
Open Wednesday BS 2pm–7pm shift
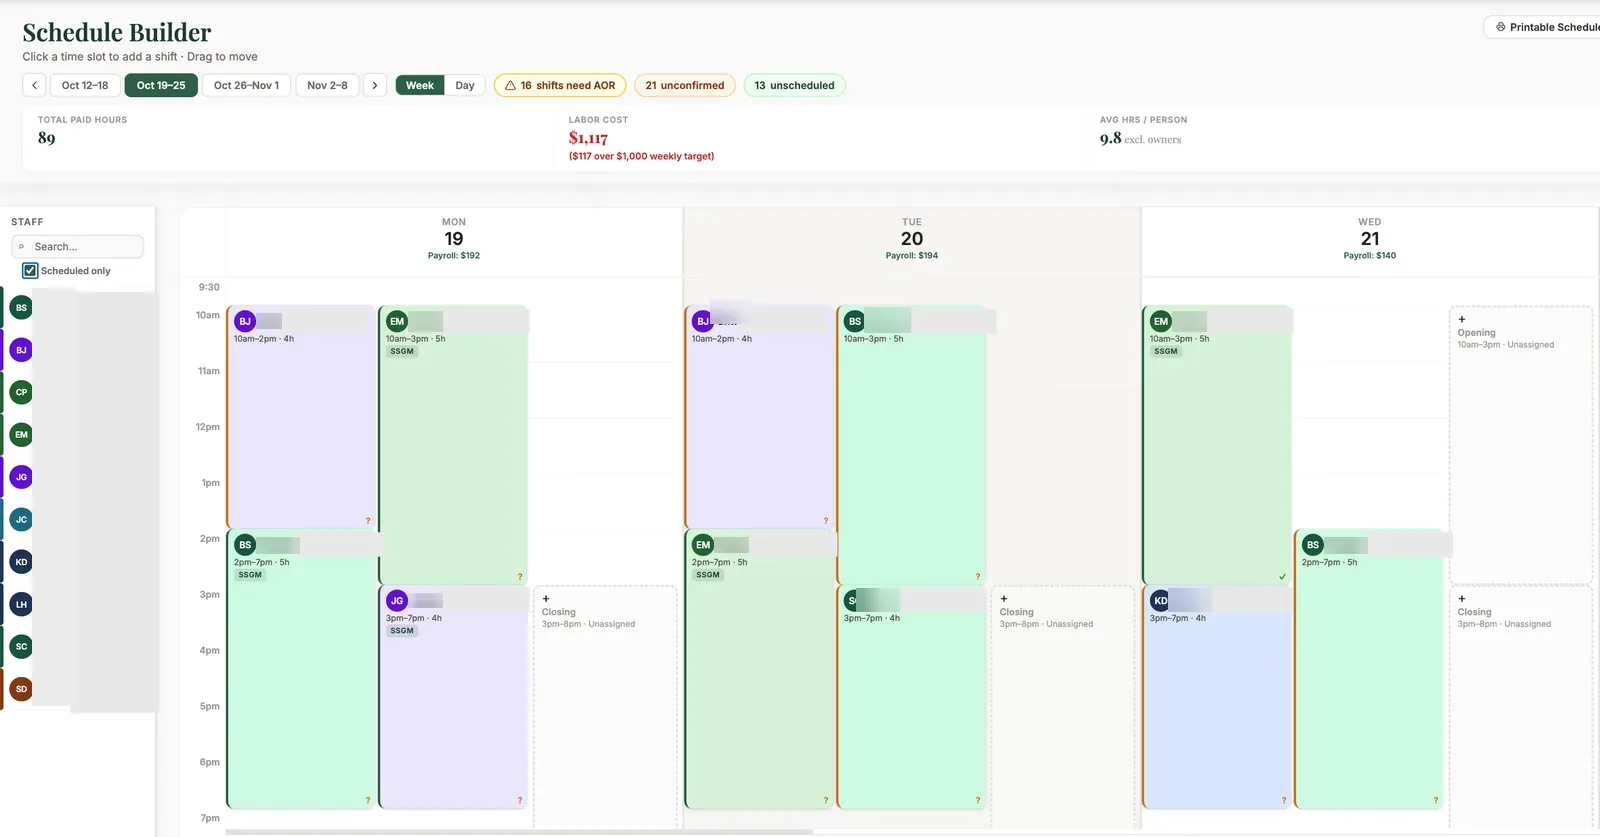[x=1369, y=669]
